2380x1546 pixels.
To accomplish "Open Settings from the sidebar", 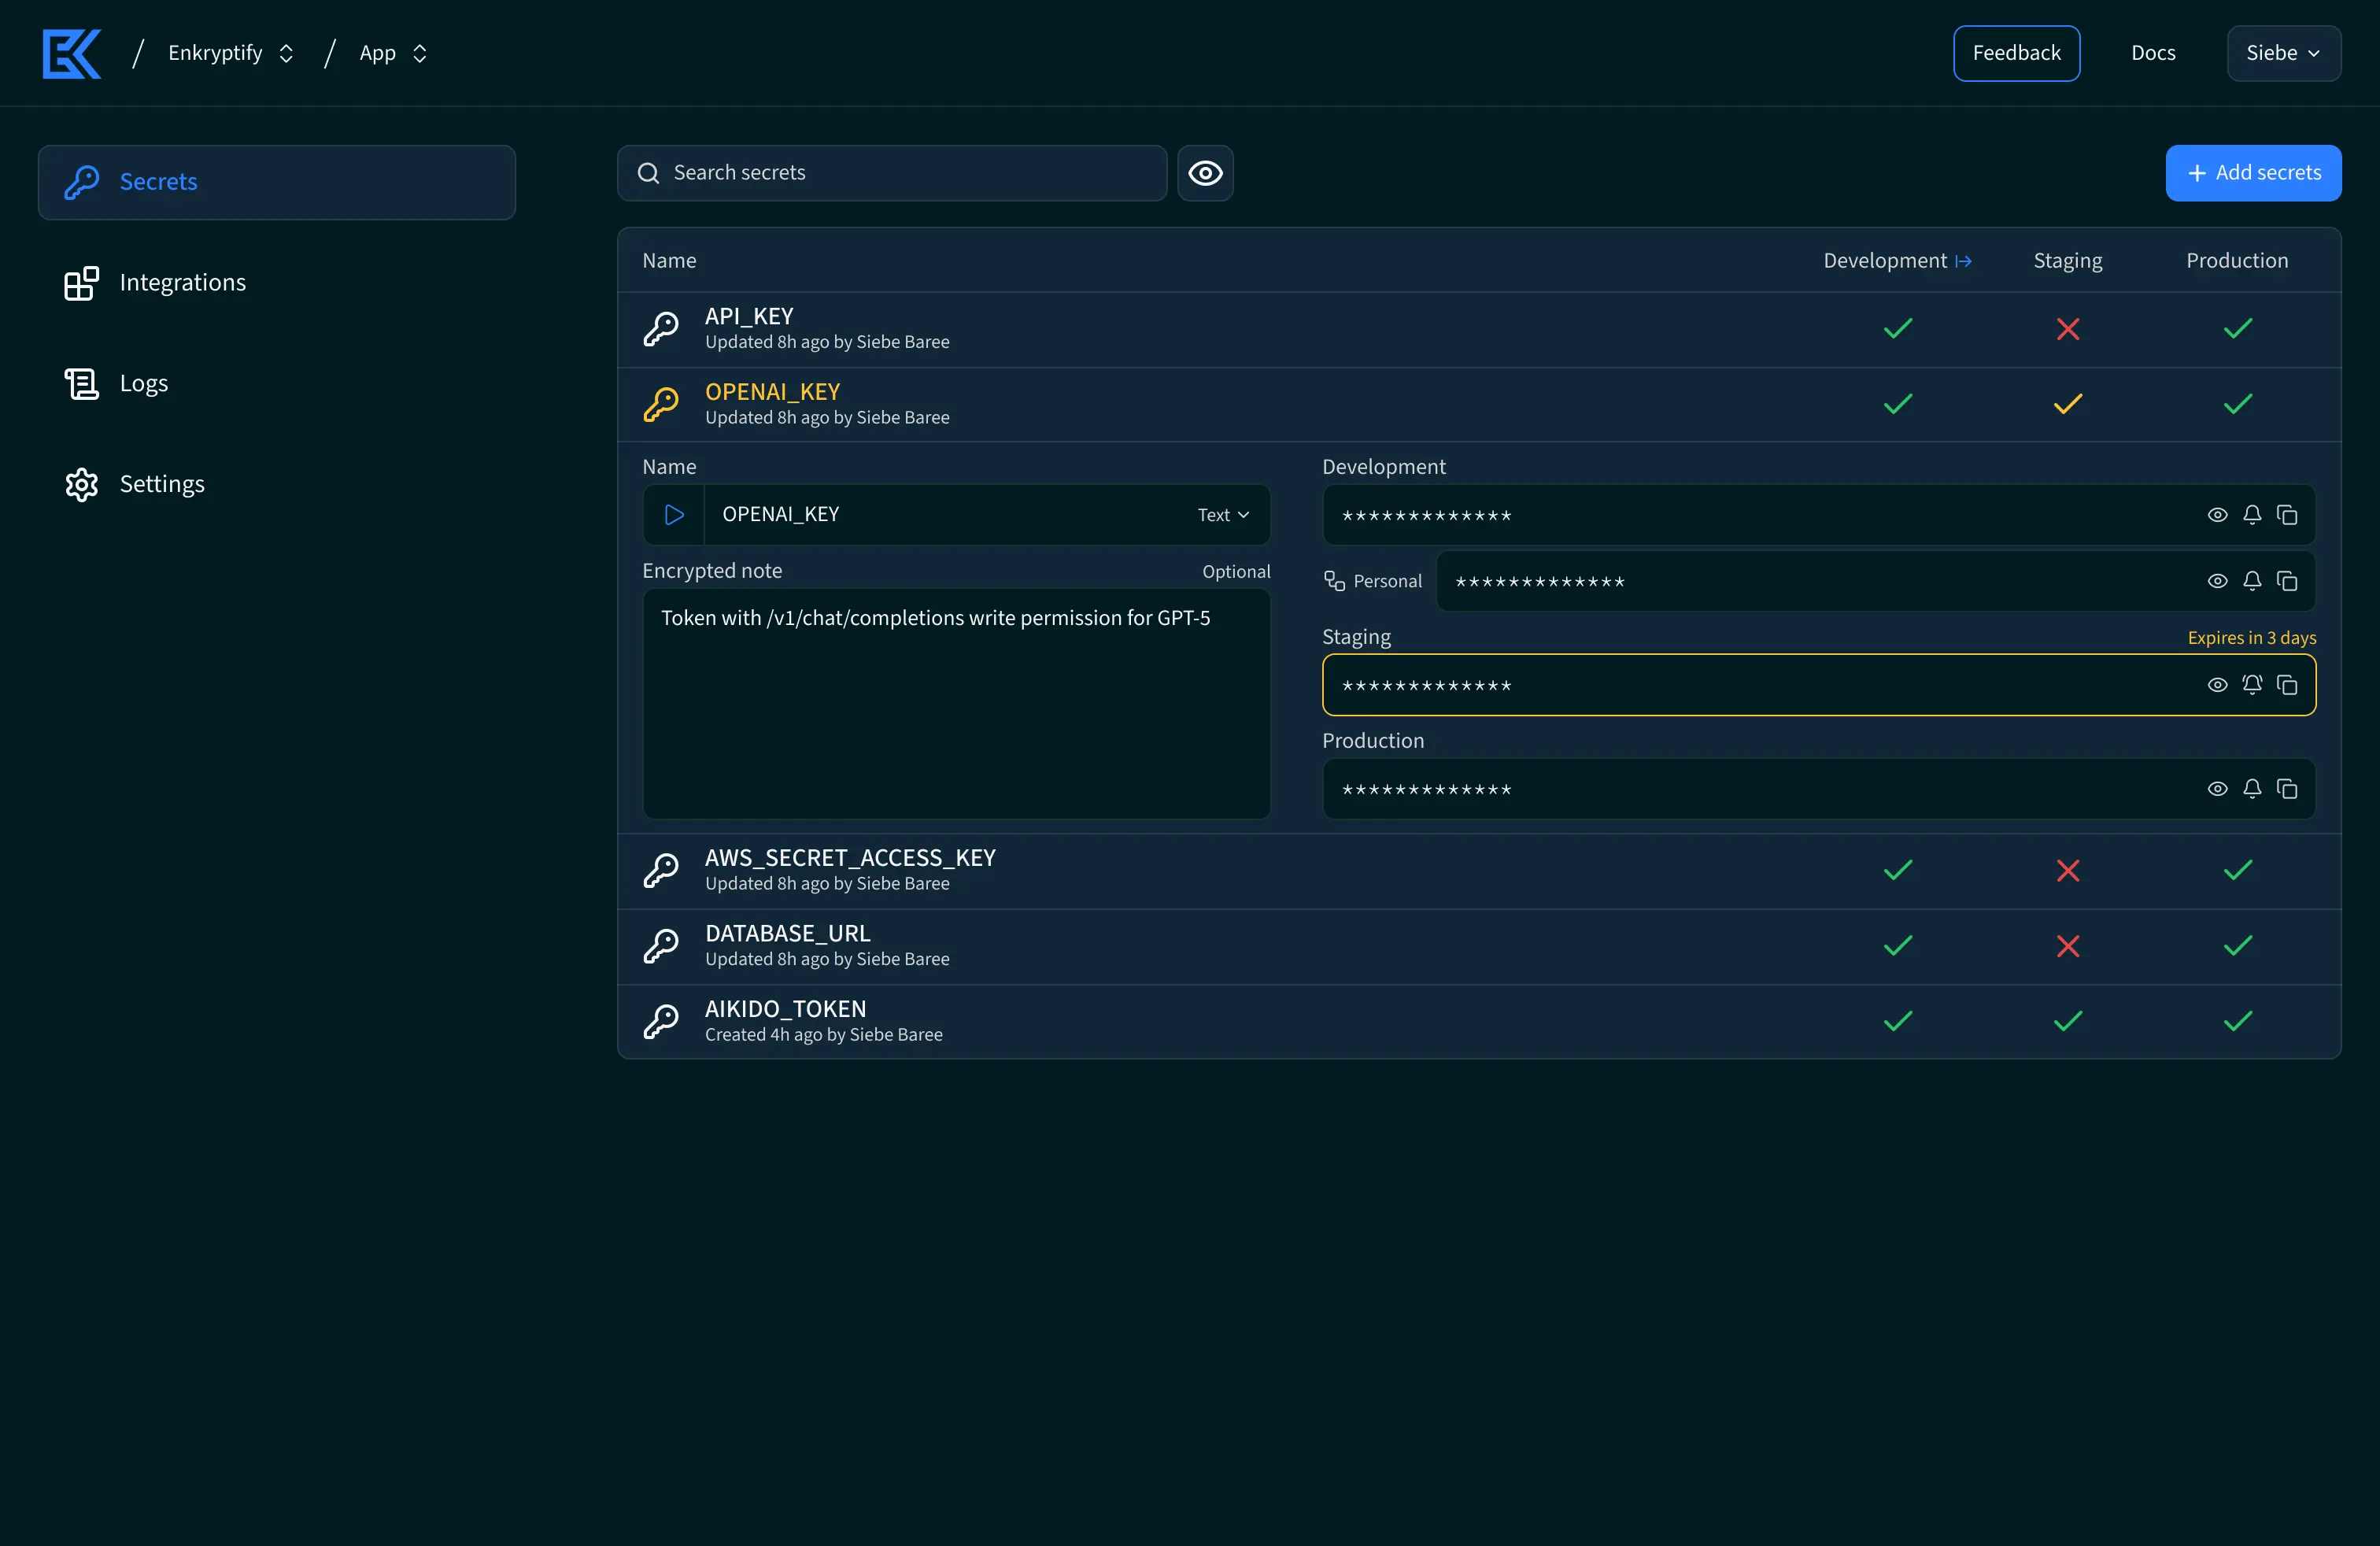I will (x=162, y=483).
